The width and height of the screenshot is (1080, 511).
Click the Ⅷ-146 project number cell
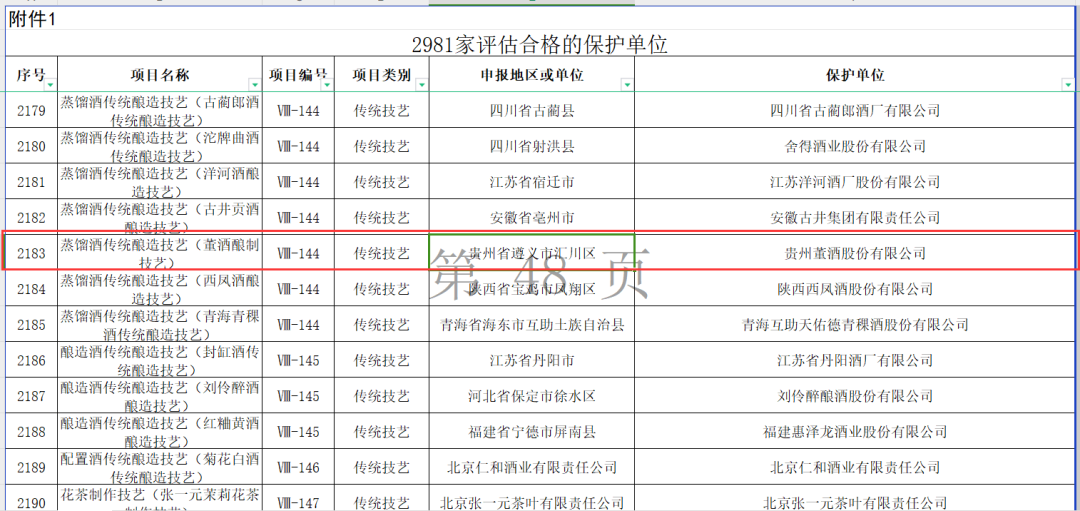(x=298, y=468)
